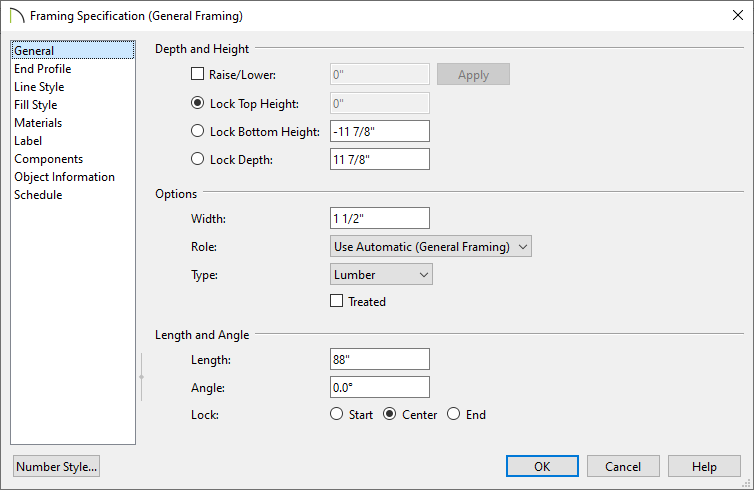Click the Length value field
The width and height of the screenshot is (754, 490).
(x=380, y=359)
